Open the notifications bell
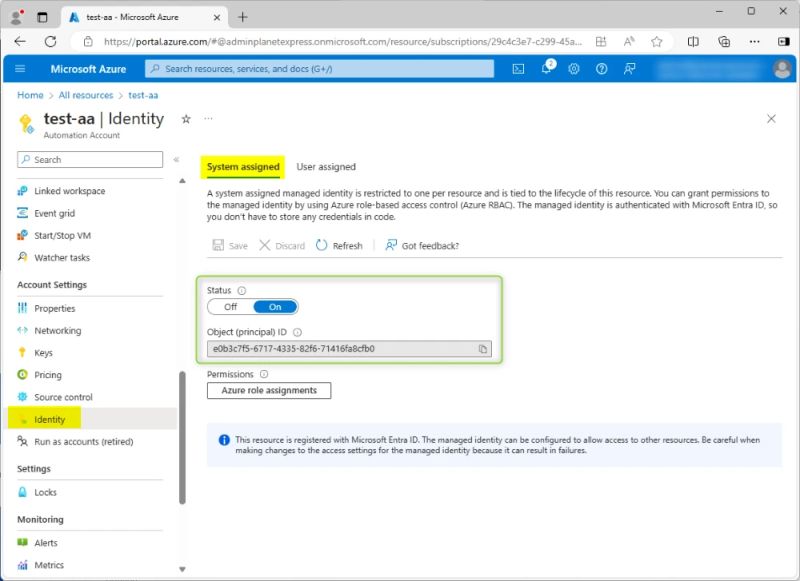800x581 pixels. (x=545, y=69)
